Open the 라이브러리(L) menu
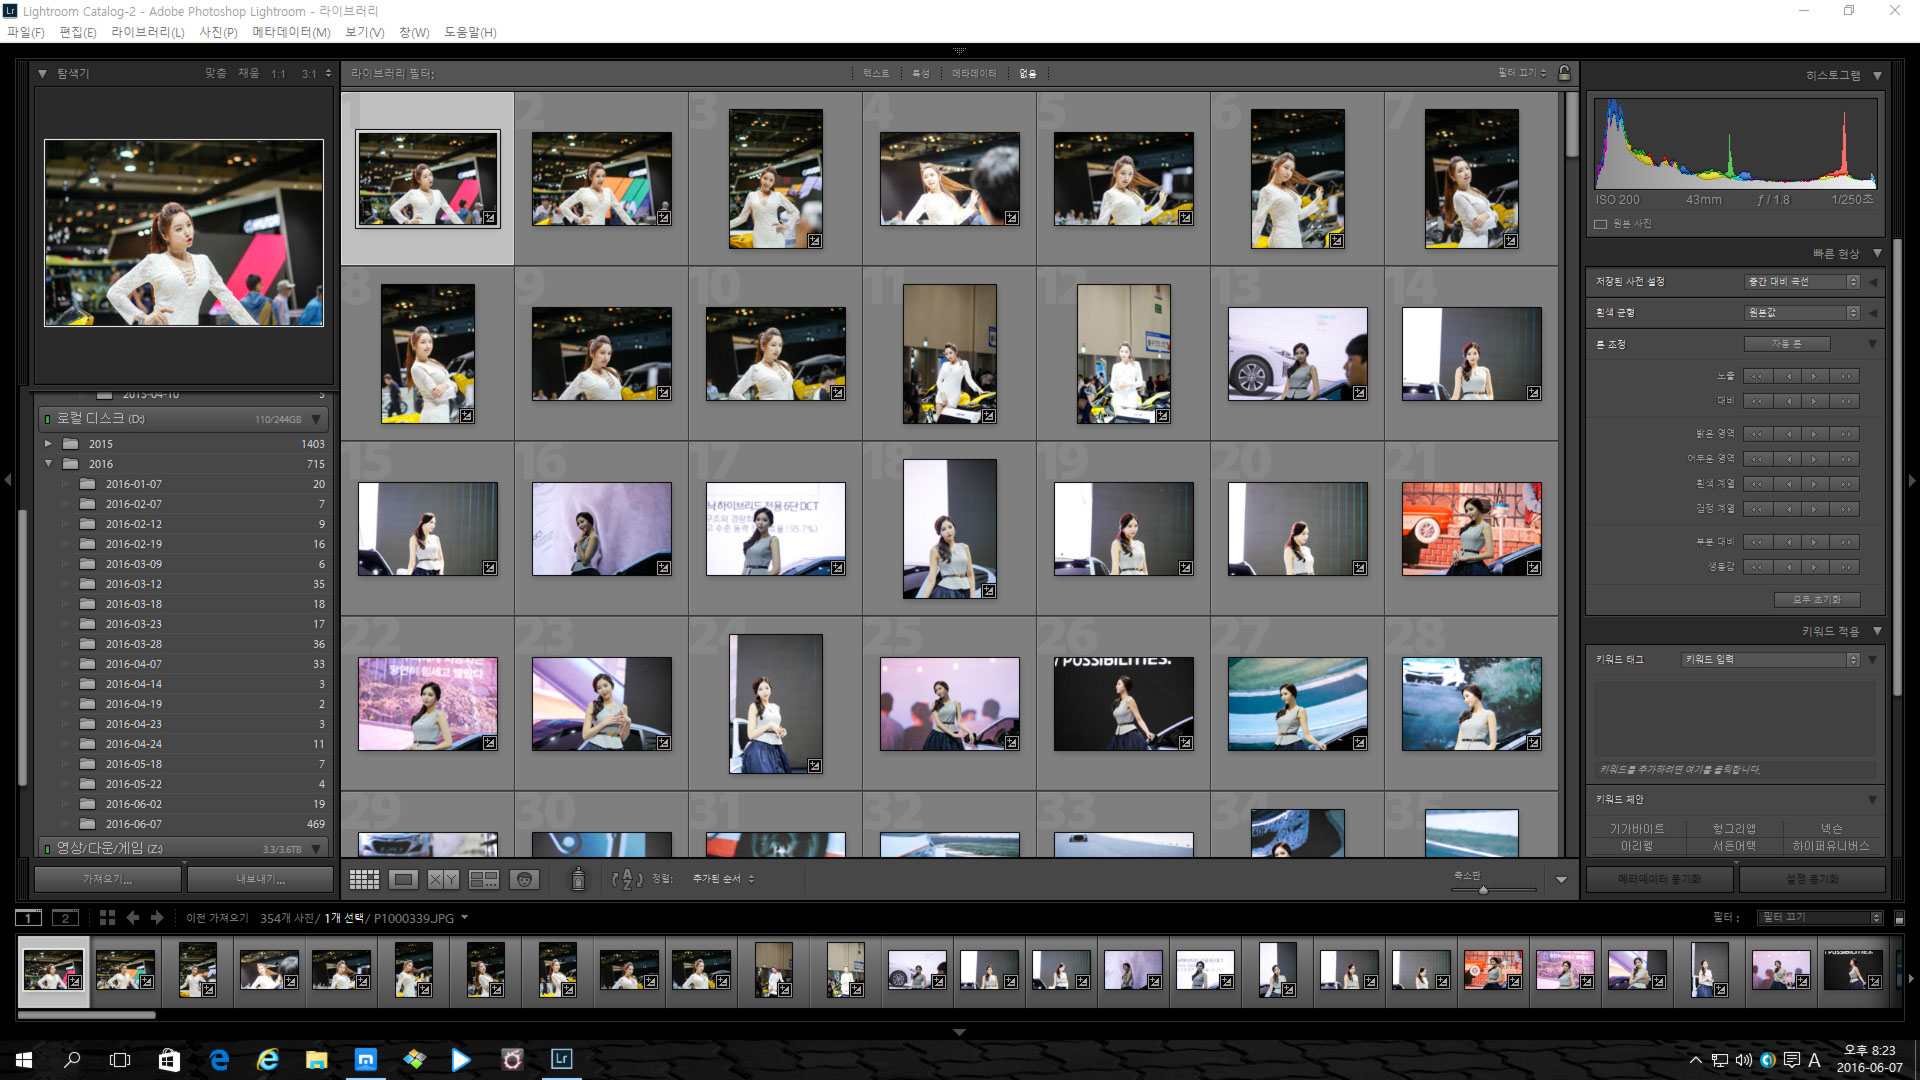 147,32
